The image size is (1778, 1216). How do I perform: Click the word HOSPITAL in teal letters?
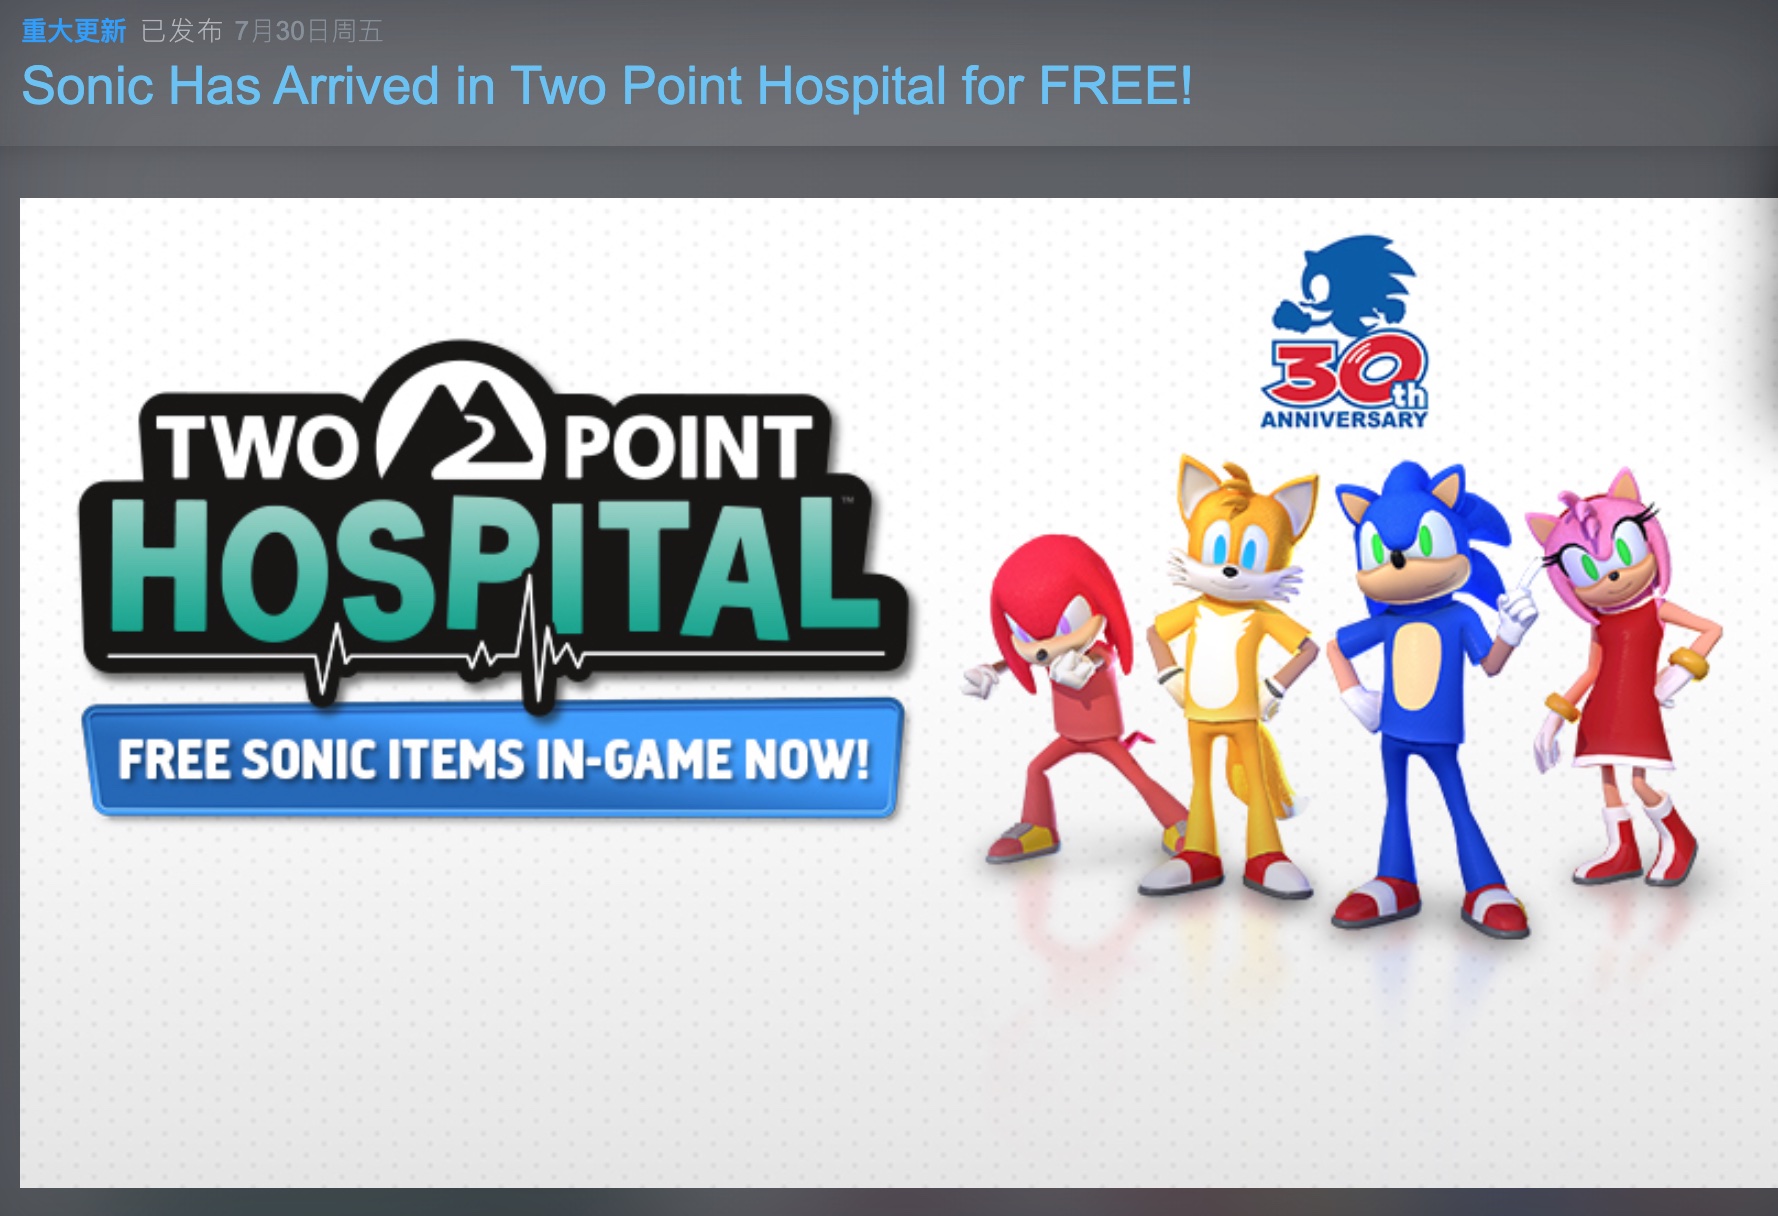[x=495, y=567]
